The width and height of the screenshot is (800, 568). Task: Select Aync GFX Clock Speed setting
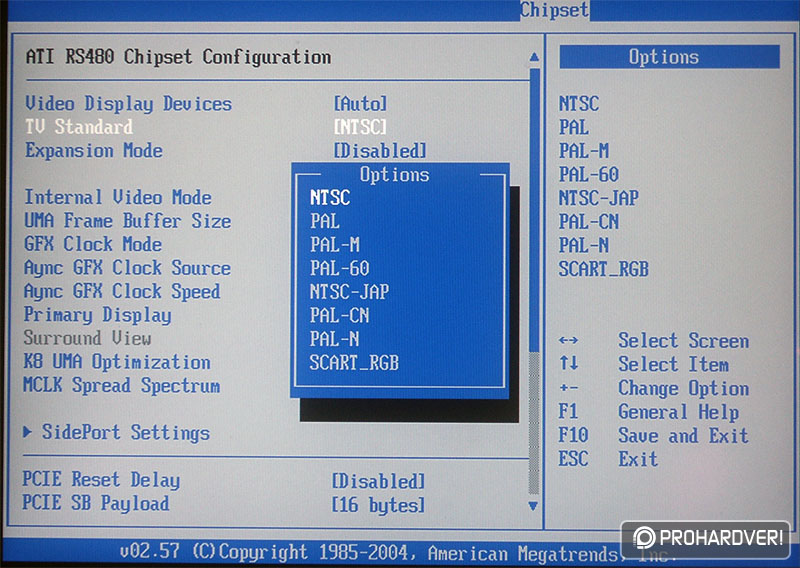tap(122, 291)
